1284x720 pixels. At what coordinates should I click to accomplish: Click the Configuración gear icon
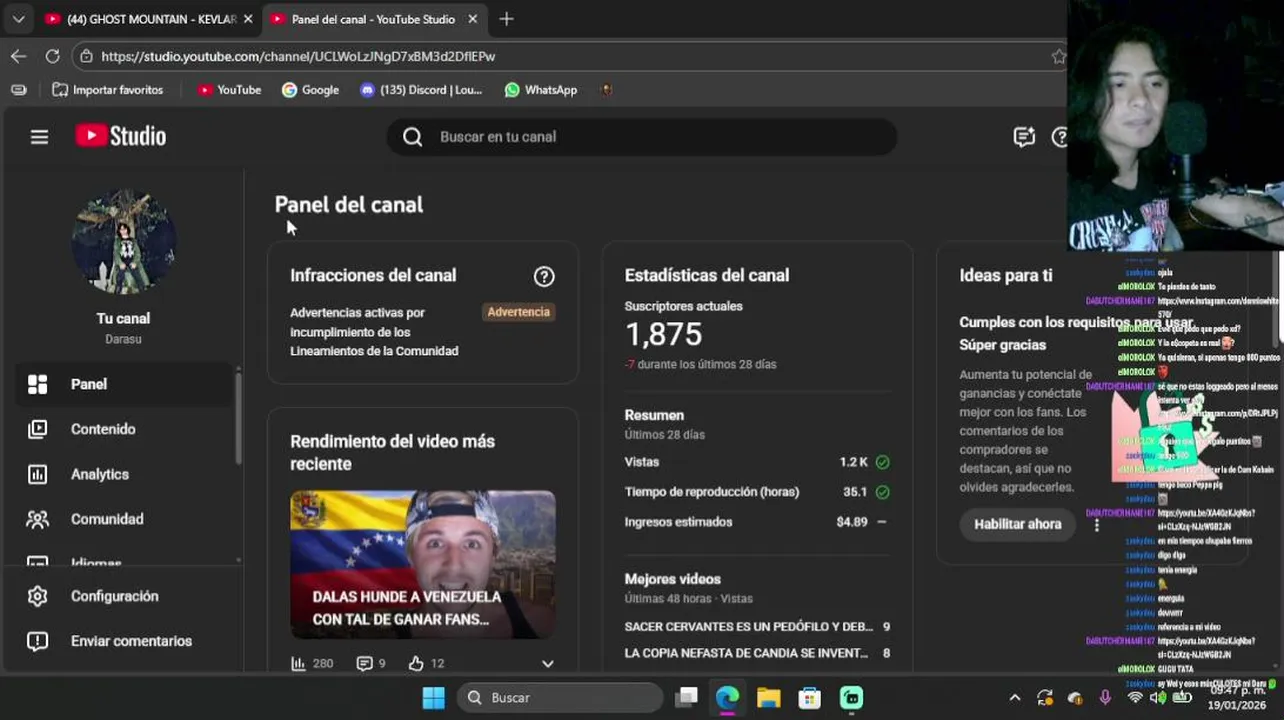[x=37, y=596]
